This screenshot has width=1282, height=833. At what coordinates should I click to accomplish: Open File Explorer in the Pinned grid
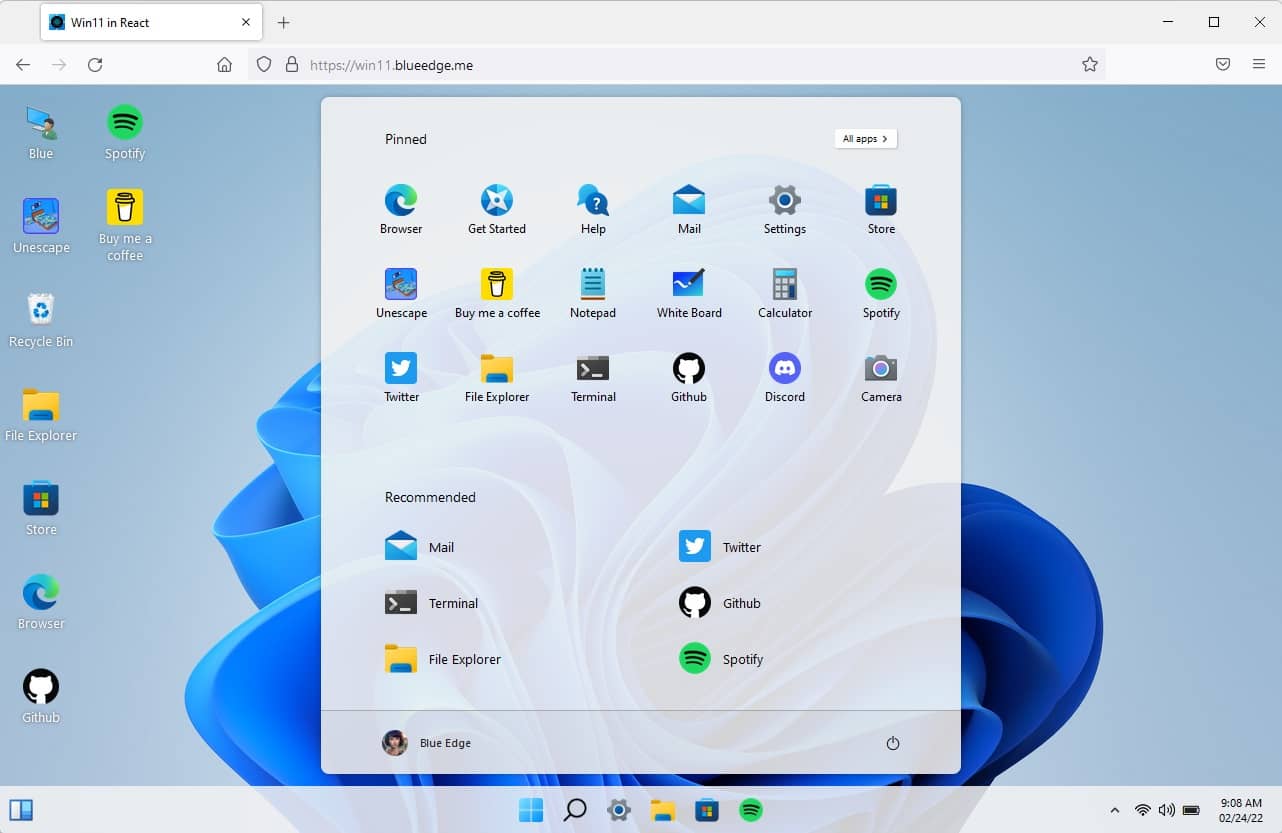point(497,378)
